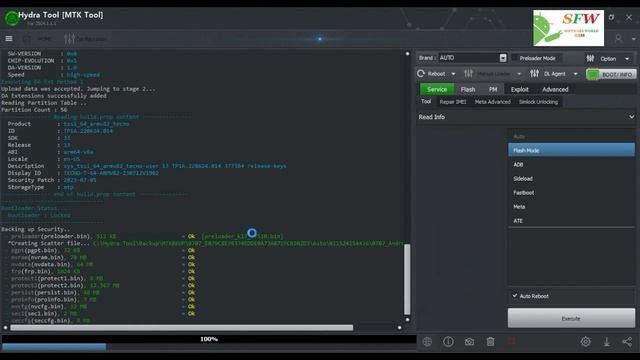The height and width of the screenshot is (360, 640).
Task: Expand the Reboot dropdown arrow
Action: point(453,74)
